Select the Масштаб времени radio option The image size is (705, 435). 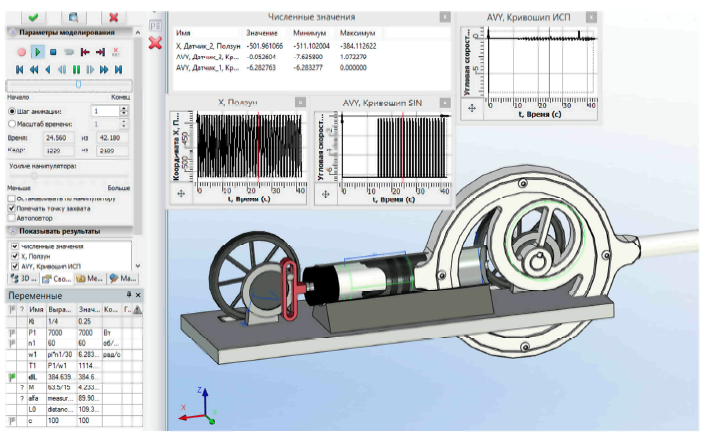tap(12, 123)
